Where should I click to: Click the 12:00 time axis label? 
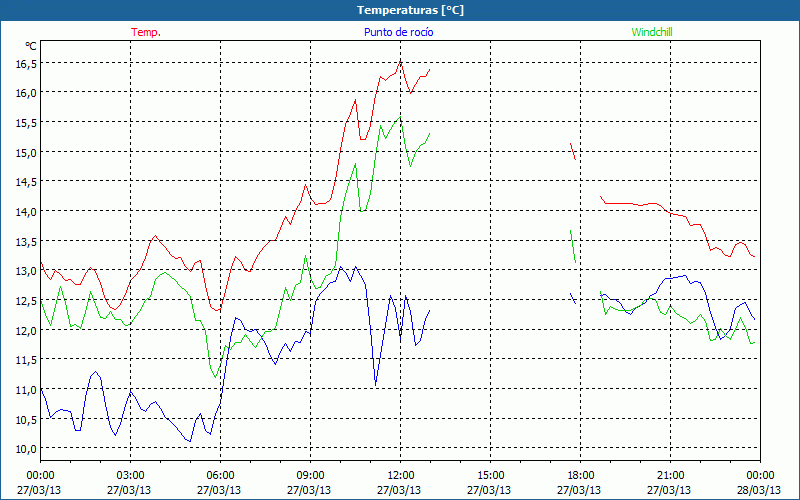[x=401, y=476]
